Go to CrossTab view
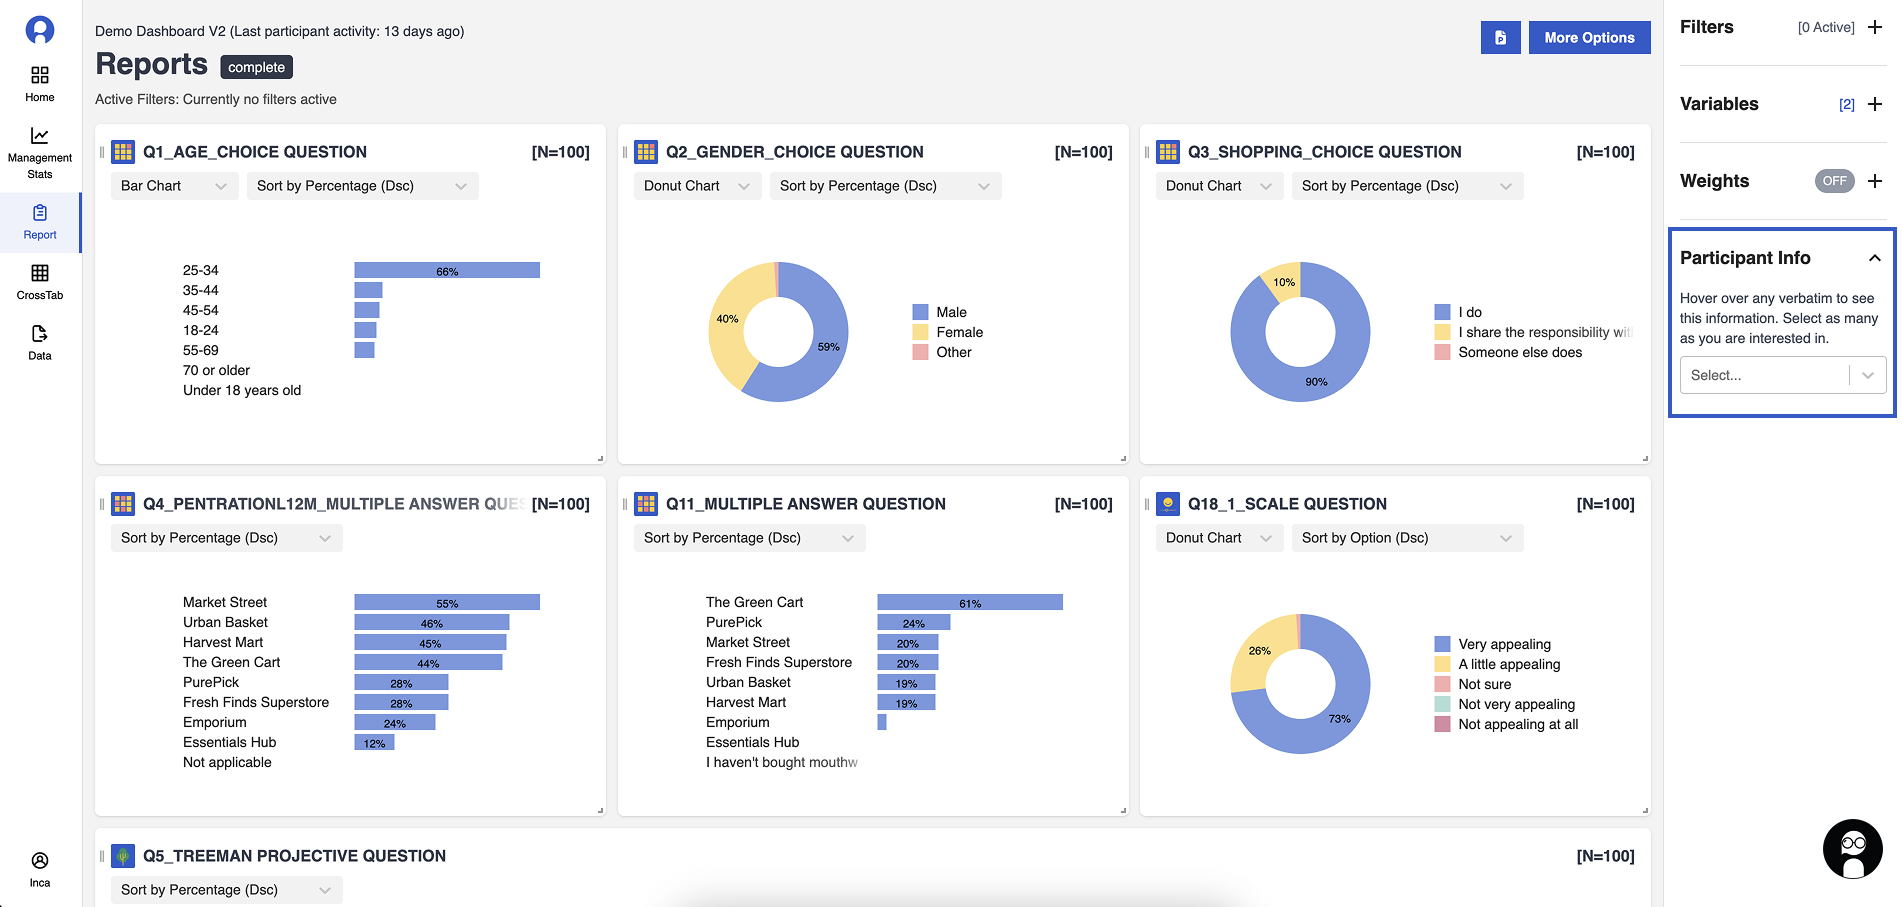This screenshot has height=907, width=1902. [40, 282]
